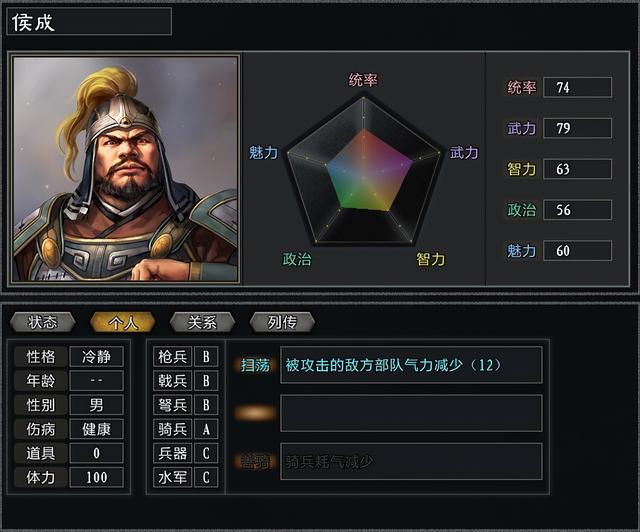
Task: Switch to the 个人 tab
Action: tap(122, 322)
